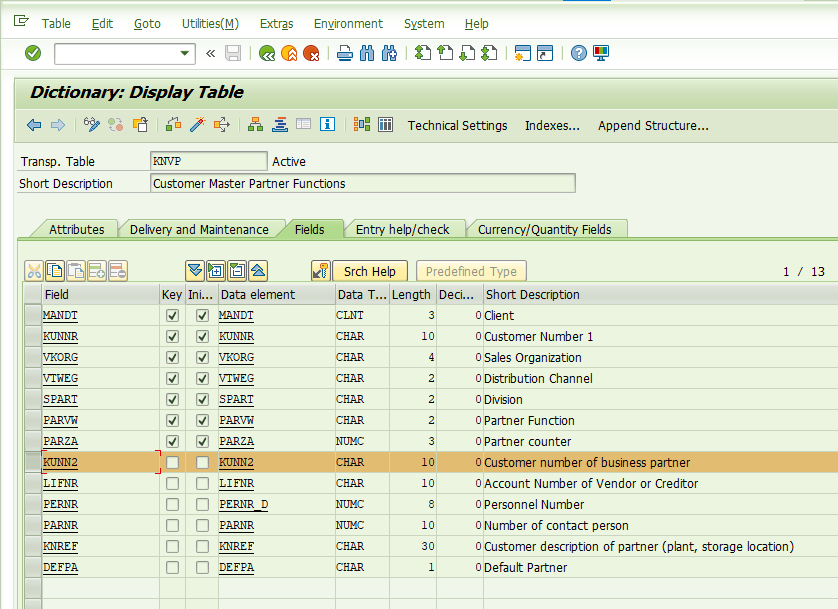This screenshot has height=609, width=838.
Task: Uncheck the Key checkbox for MANDT
Action: pos(172,315)
